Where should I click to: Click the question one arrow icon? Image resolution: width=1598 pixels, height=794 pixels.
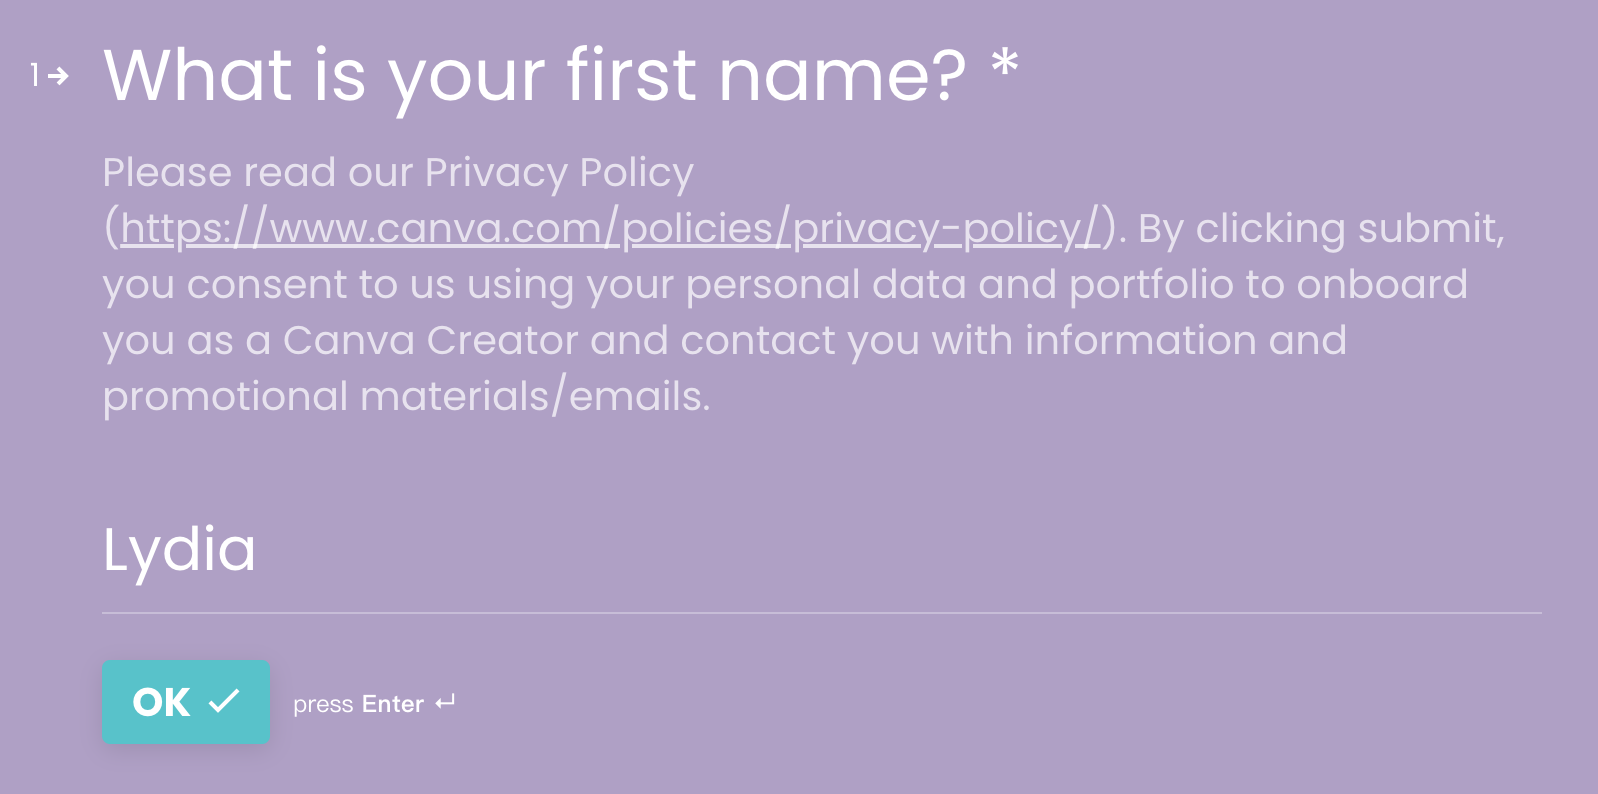(x=59, y=76)
